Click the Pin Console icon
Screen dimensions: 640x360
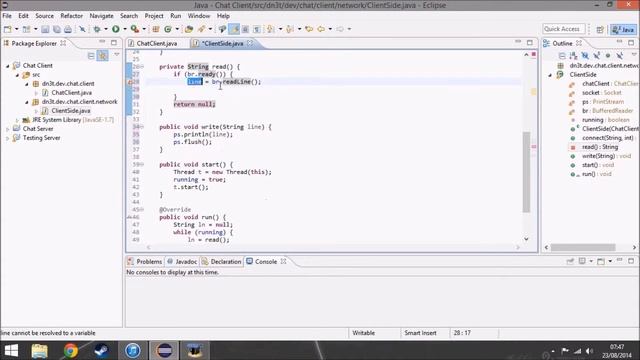click(570, 261)
